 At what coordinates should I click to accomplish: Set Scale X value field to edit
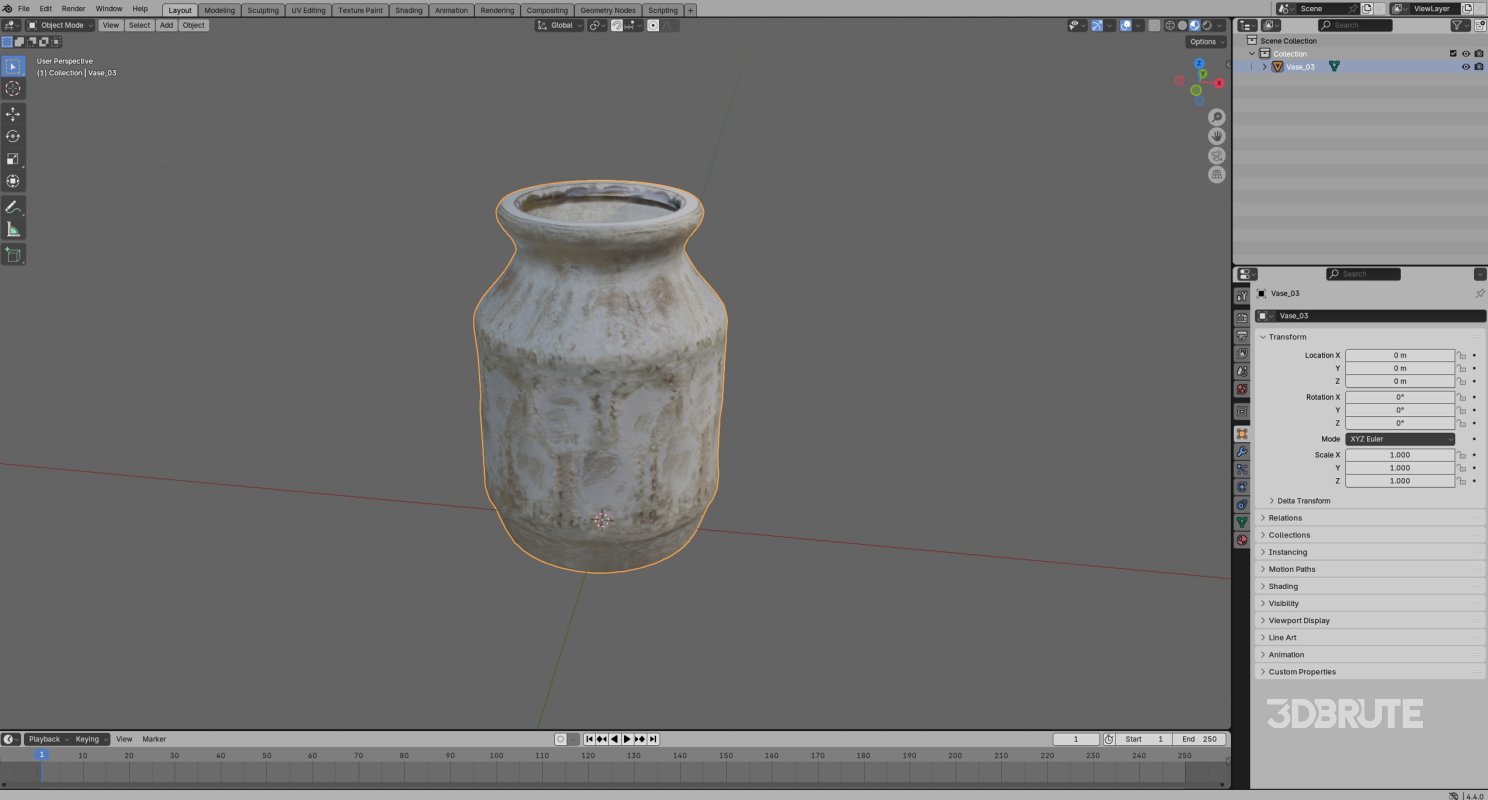1400,455
